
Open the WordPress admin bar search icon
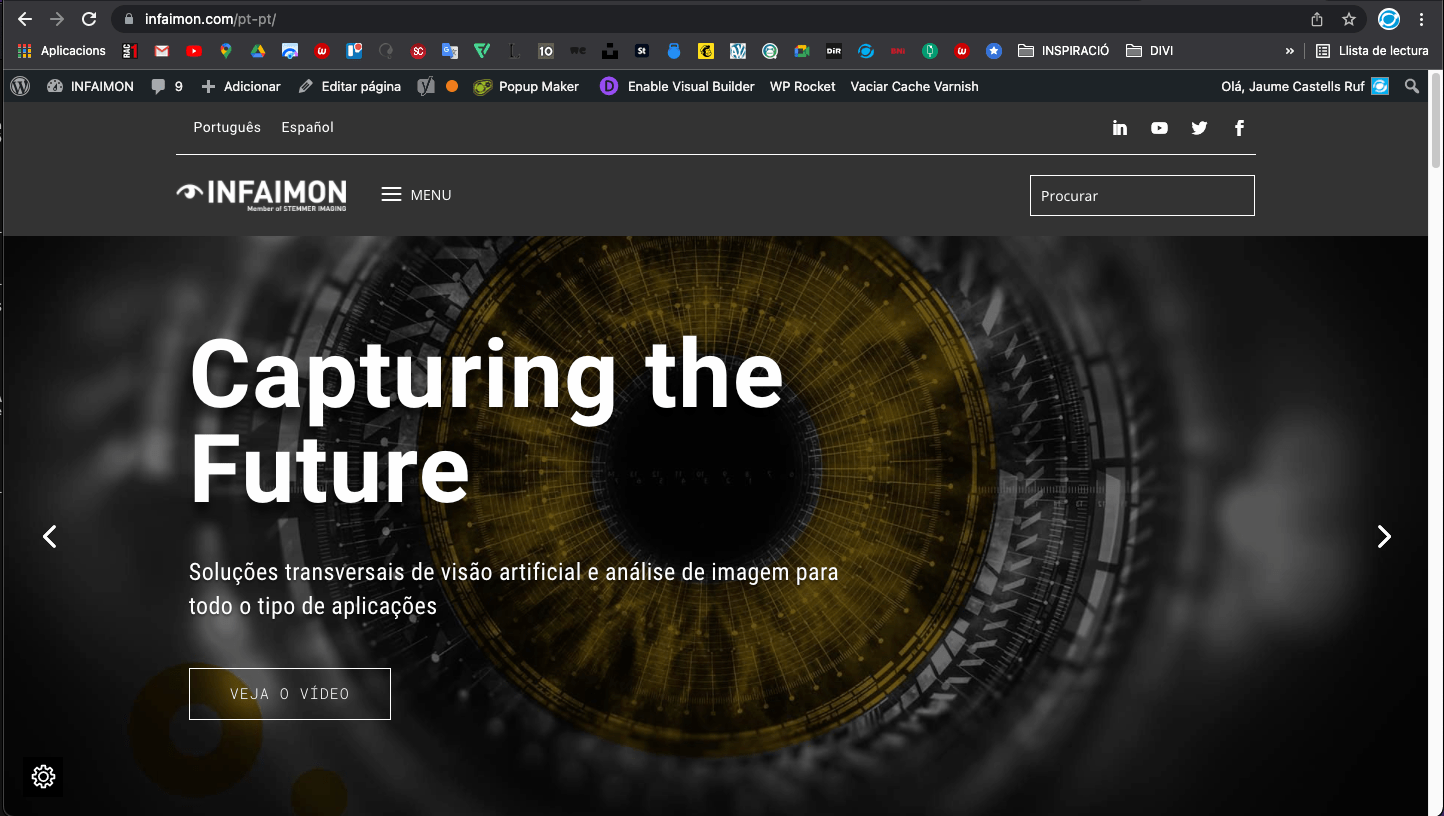point(1412,86)
